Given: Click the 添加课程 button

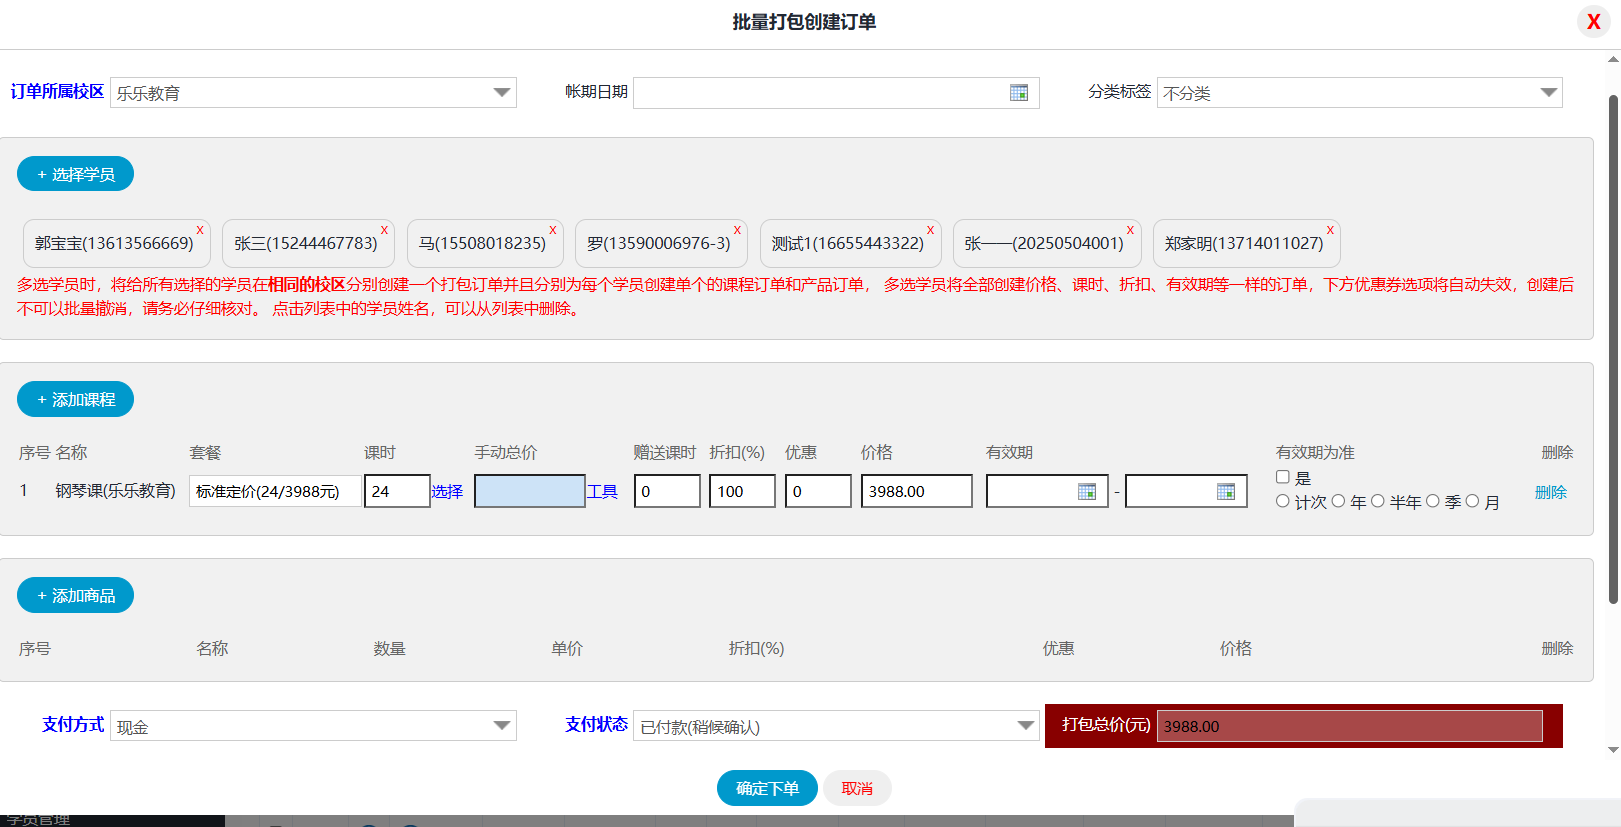Looking at the screenshot, I should (75, 399).
